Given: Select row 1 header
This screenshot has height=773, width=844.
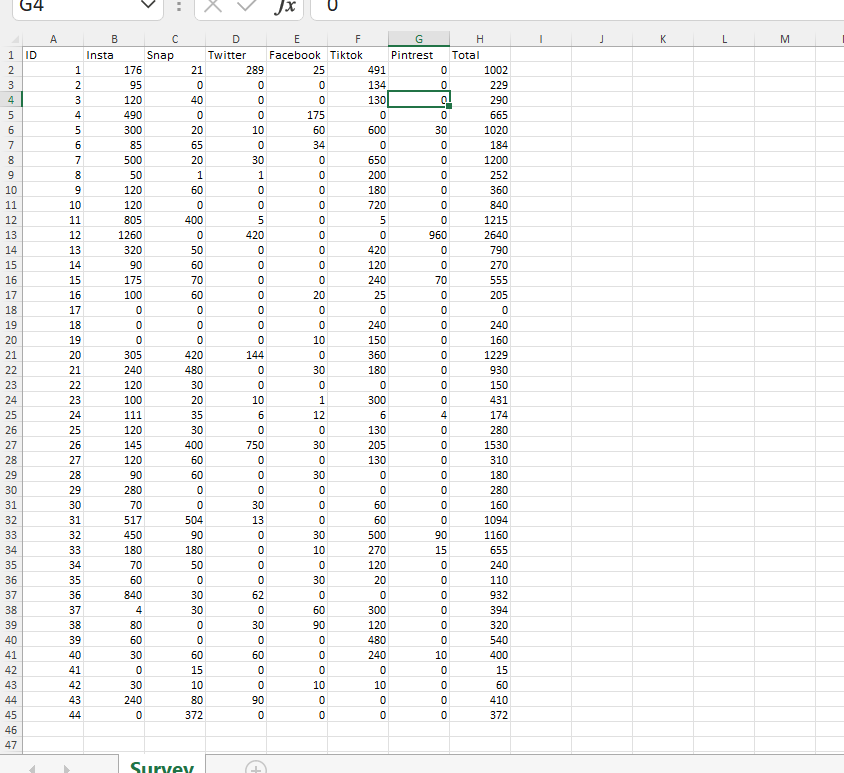Looking at the screenshot, I should click(11, 55).
